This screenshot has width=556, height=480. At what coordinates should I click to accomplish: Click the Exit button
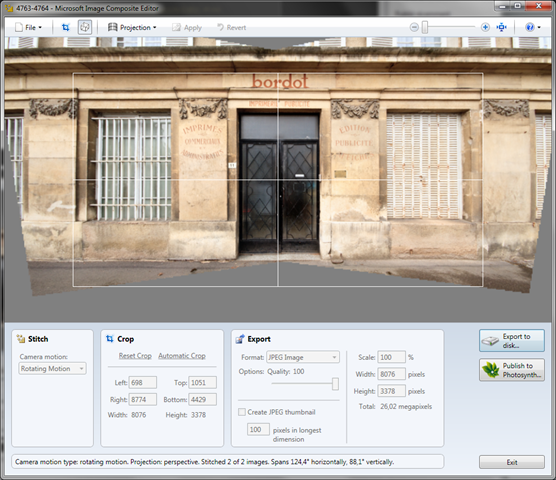point(512,462)
